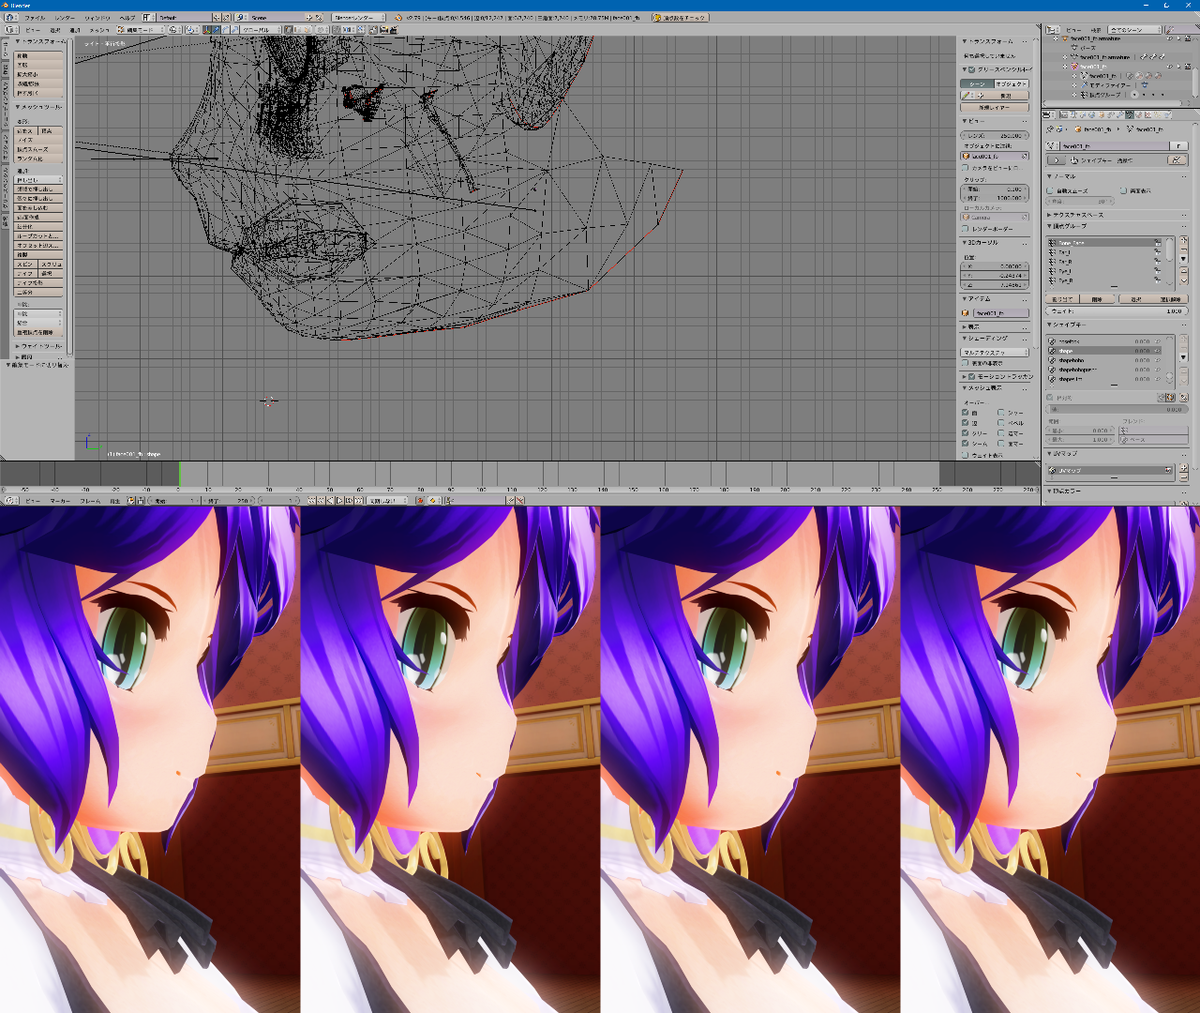Click 選択解除 vertex group button
1200x1013 pixels.
[x=1171, y=299]
